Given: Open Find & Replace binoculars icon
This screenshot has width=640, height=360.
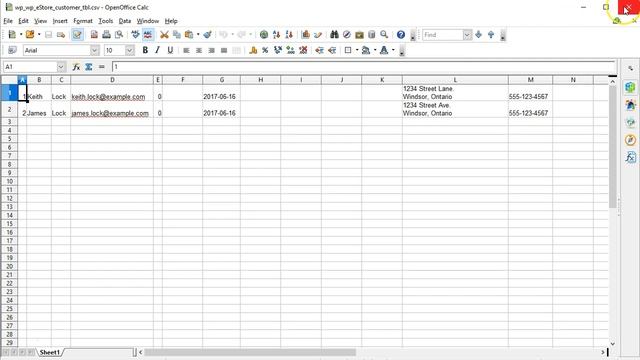Looking at the screenshot, I should click(334, 35).
